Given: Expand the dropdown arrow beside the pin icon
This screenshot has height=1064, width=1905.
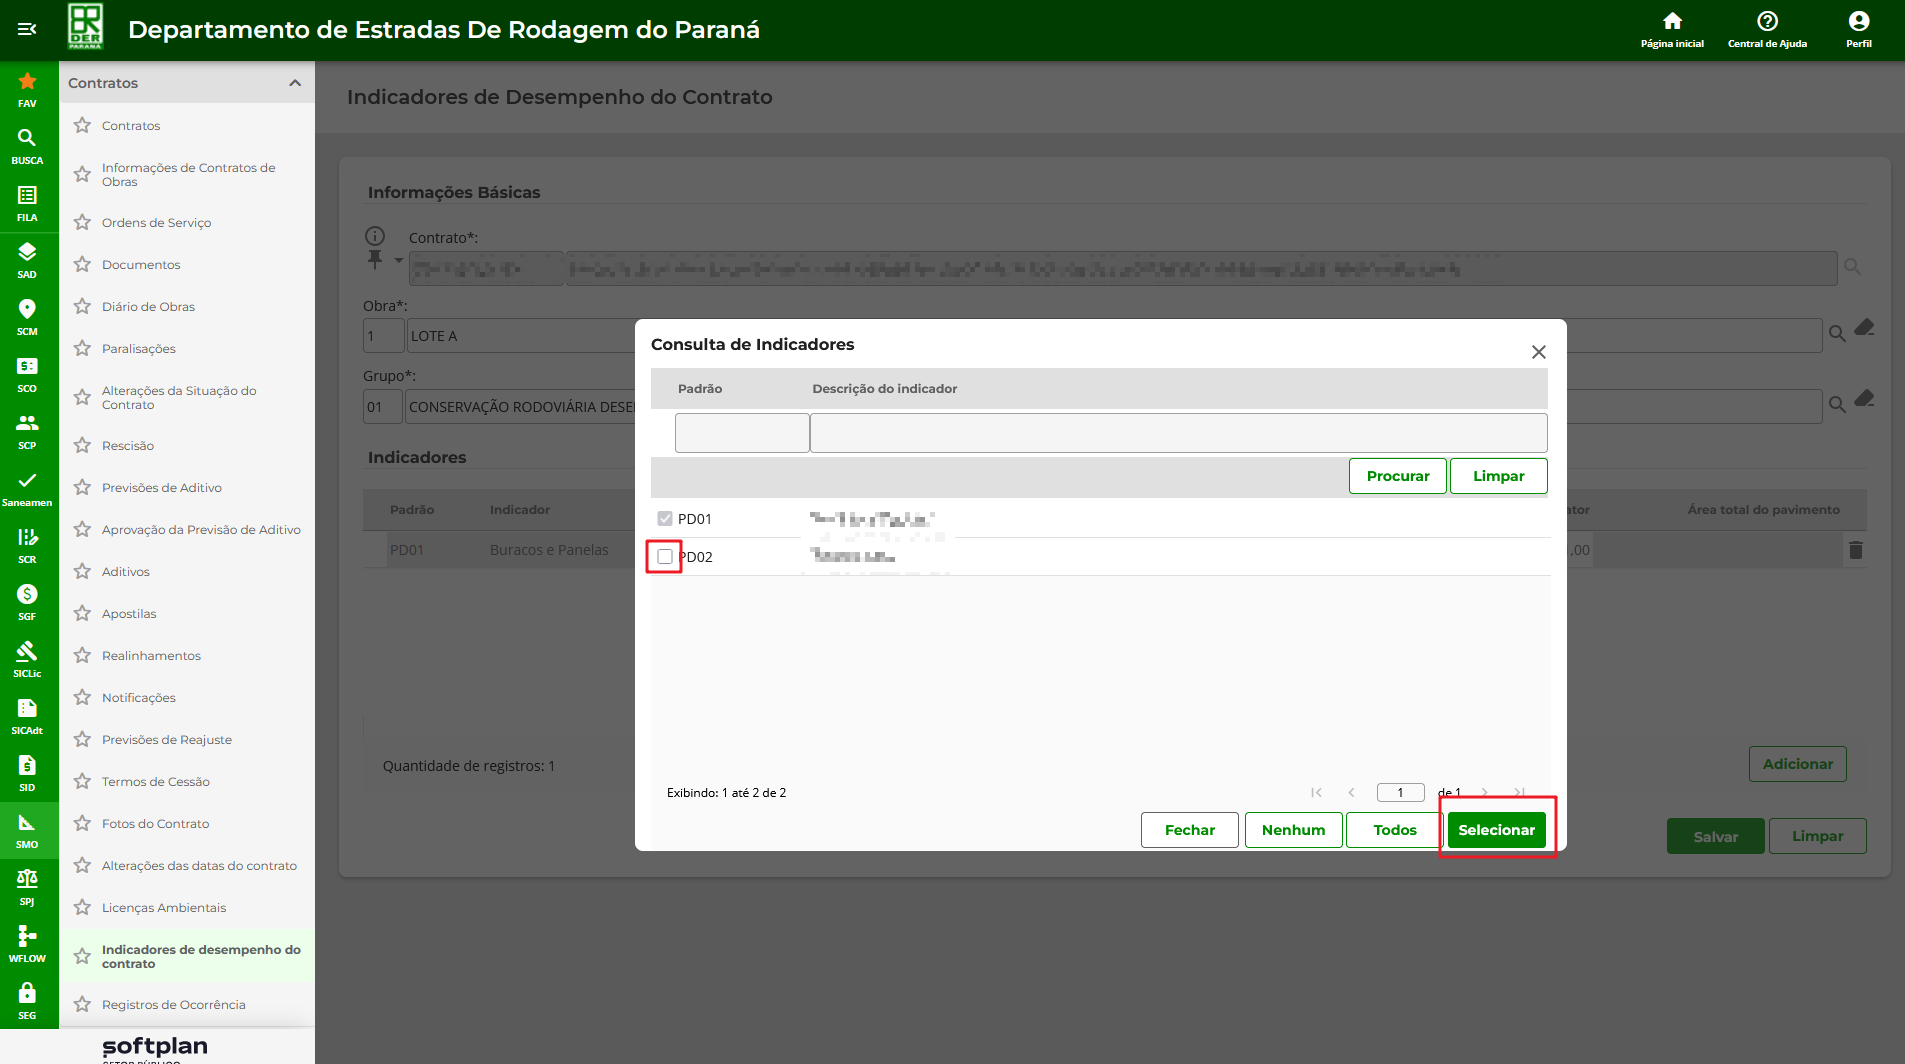Looking at the screenshot, I should click(x=399, y=261).
